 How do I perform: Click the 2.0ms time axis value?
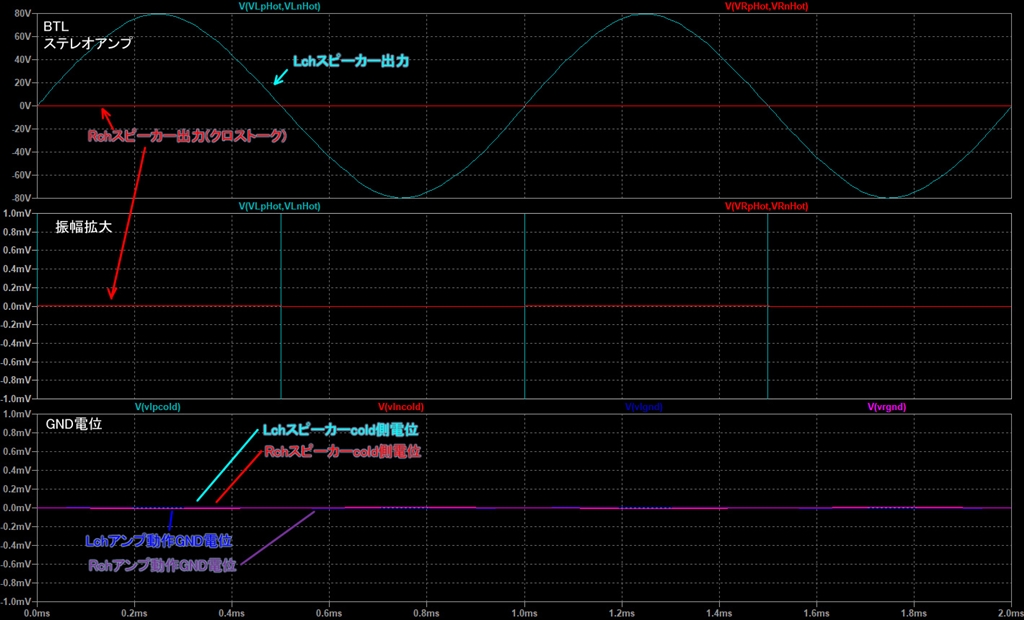click(x=1010, y=613)
